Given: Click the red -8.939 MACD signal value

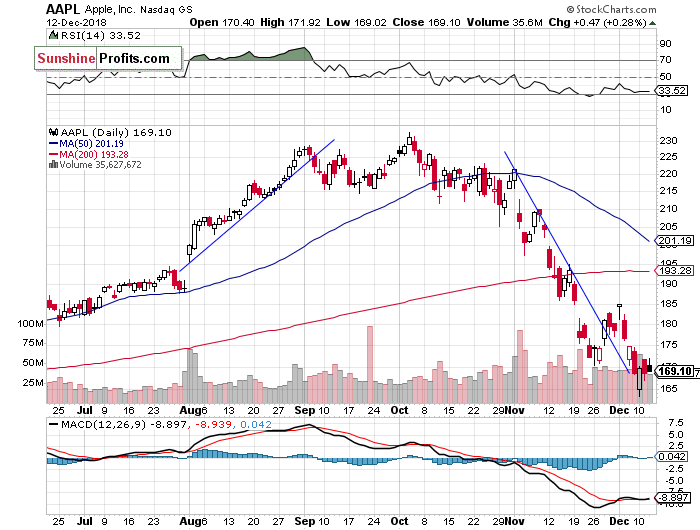Looking at the screenshot, I should coord(212,425).
